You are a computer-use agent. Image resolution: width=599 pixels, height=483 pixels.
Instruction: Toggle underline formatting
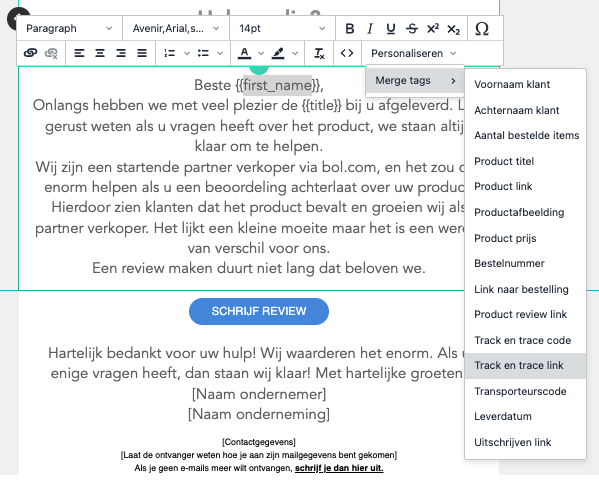(x=390, y=29)
